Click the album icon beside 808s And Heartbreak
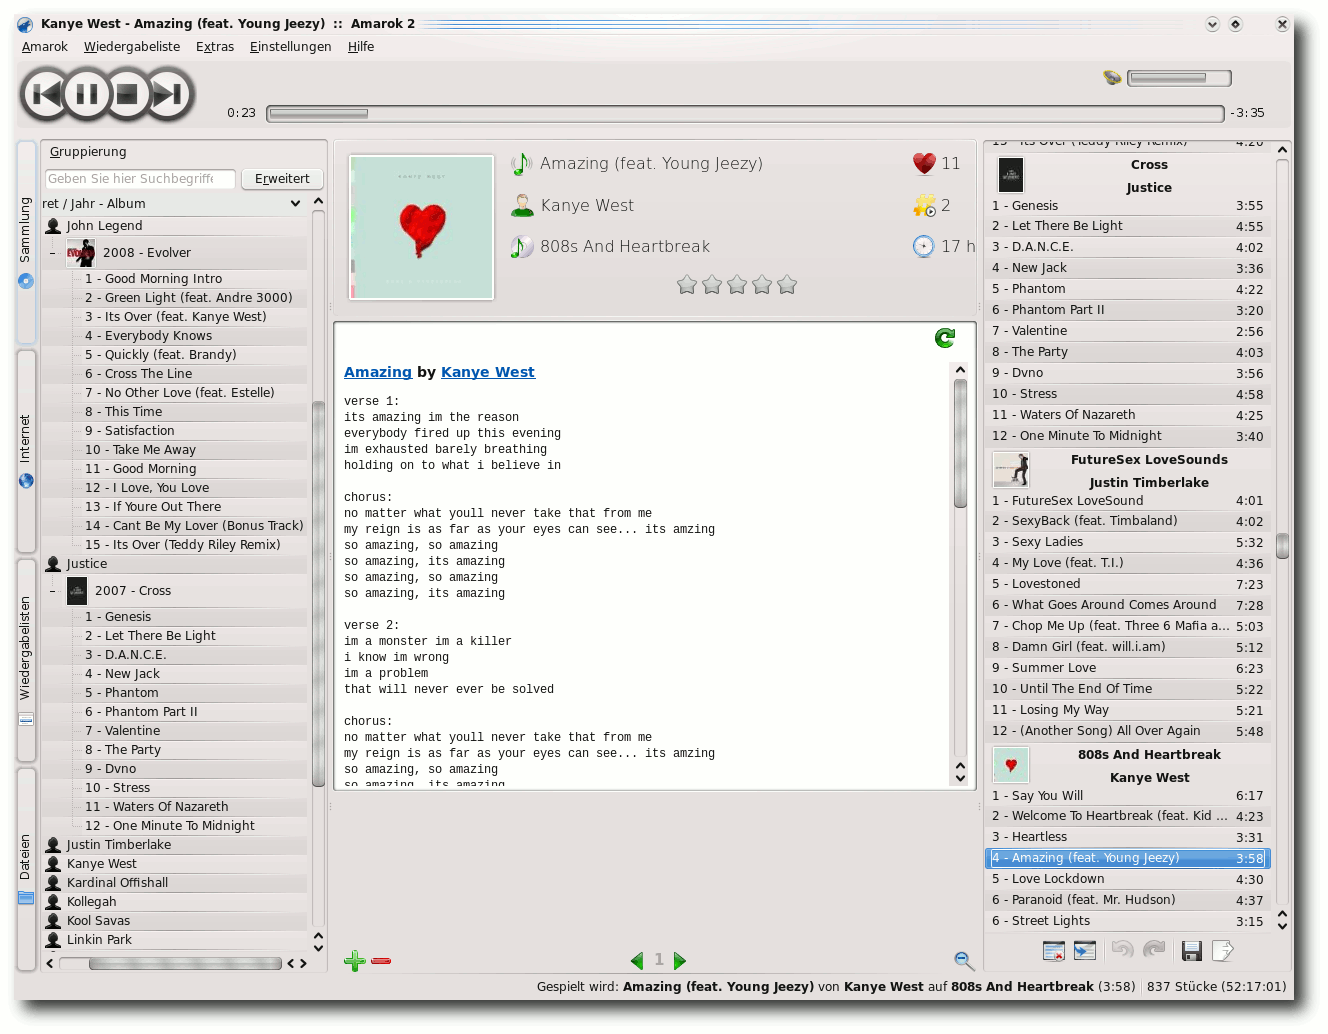 [x=521, y=246]
